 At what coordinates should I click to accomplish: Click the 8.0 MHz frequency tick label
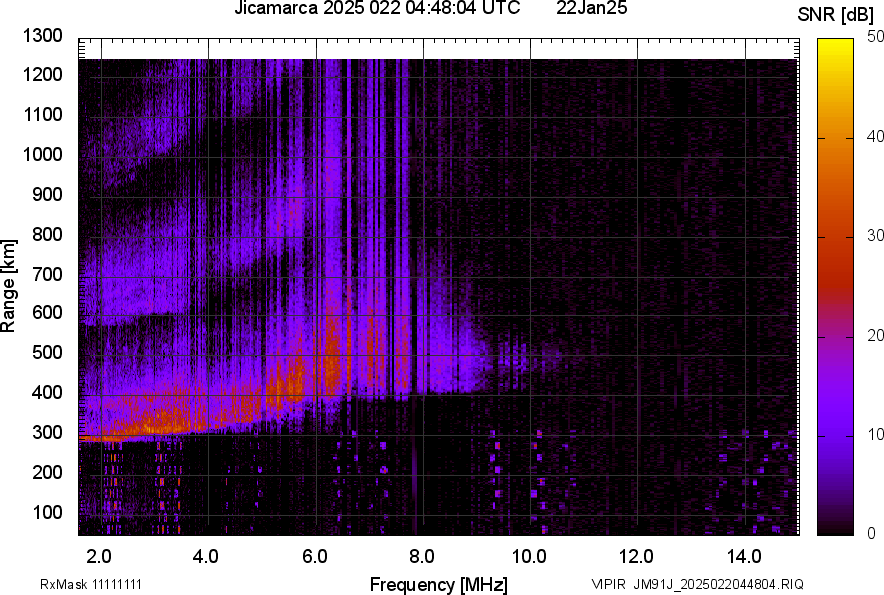click(x=422, y=556)
